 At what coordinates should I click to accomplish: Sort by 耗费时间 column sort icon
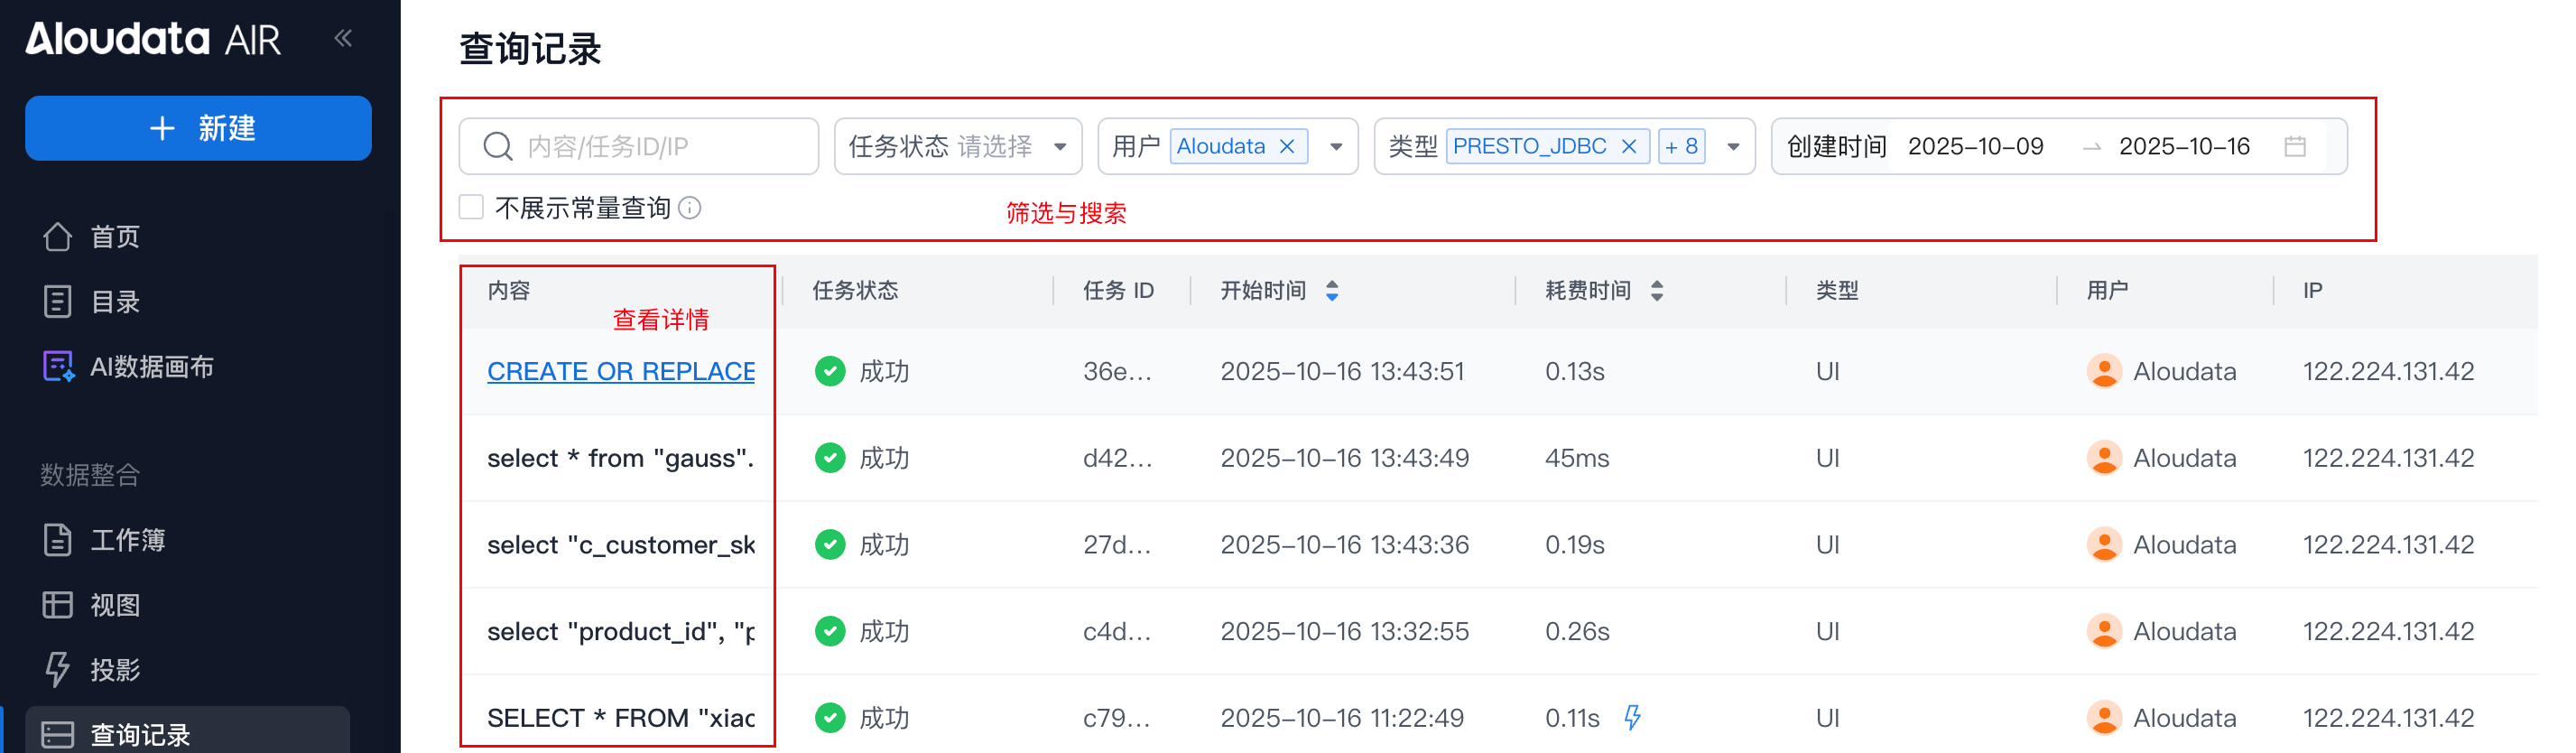pos(1657,291)
